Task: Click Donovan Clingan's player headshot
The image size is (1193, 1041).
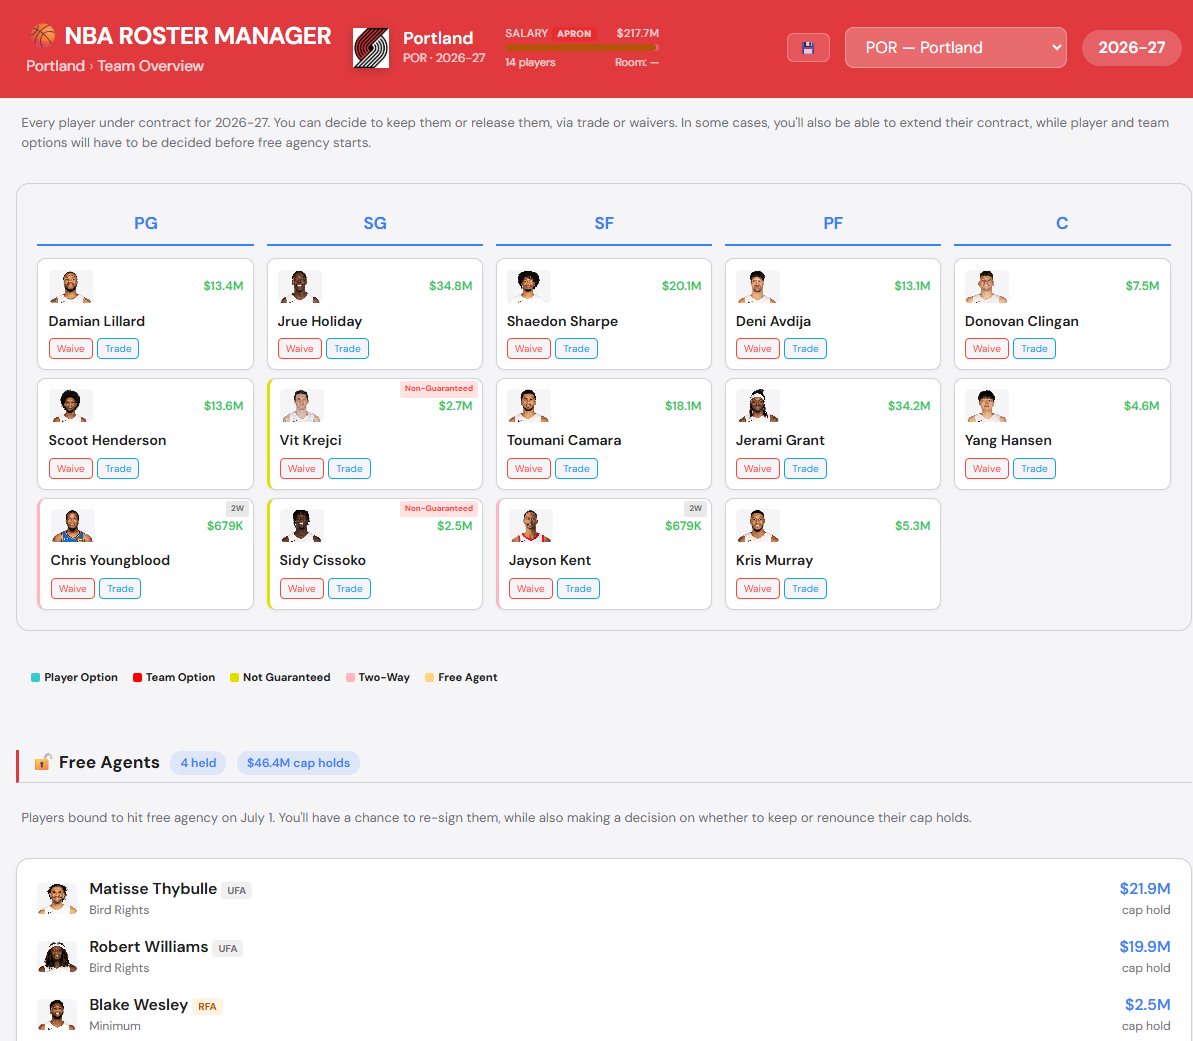Action: (987, 287)
